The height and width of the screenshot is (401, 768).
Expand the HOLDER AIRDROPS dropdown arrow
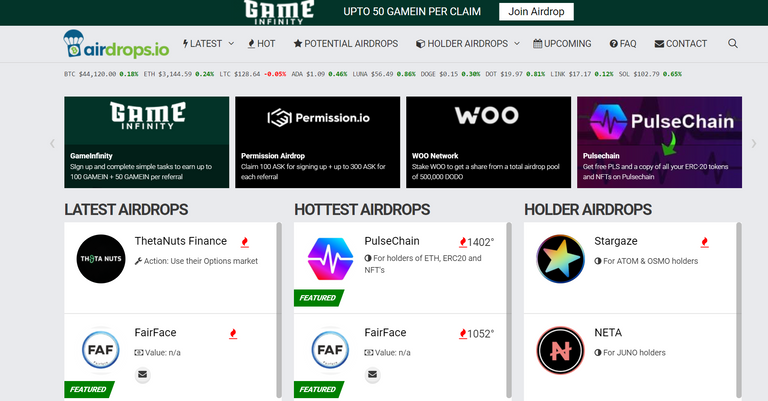coord(517,44)
